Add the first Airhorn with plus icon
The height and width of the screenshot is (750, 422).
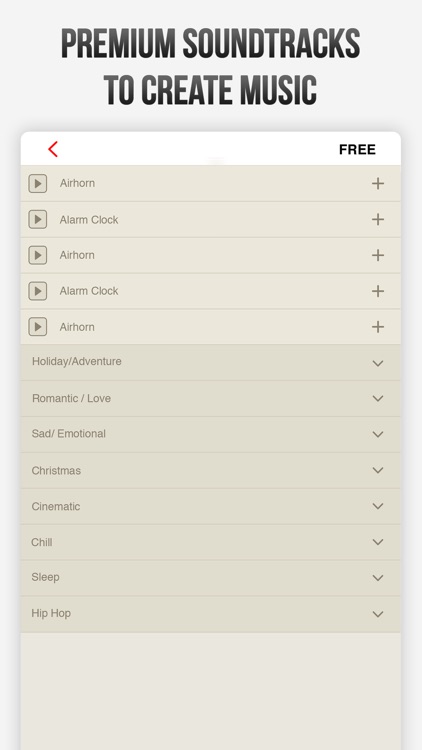pos(378,183)
